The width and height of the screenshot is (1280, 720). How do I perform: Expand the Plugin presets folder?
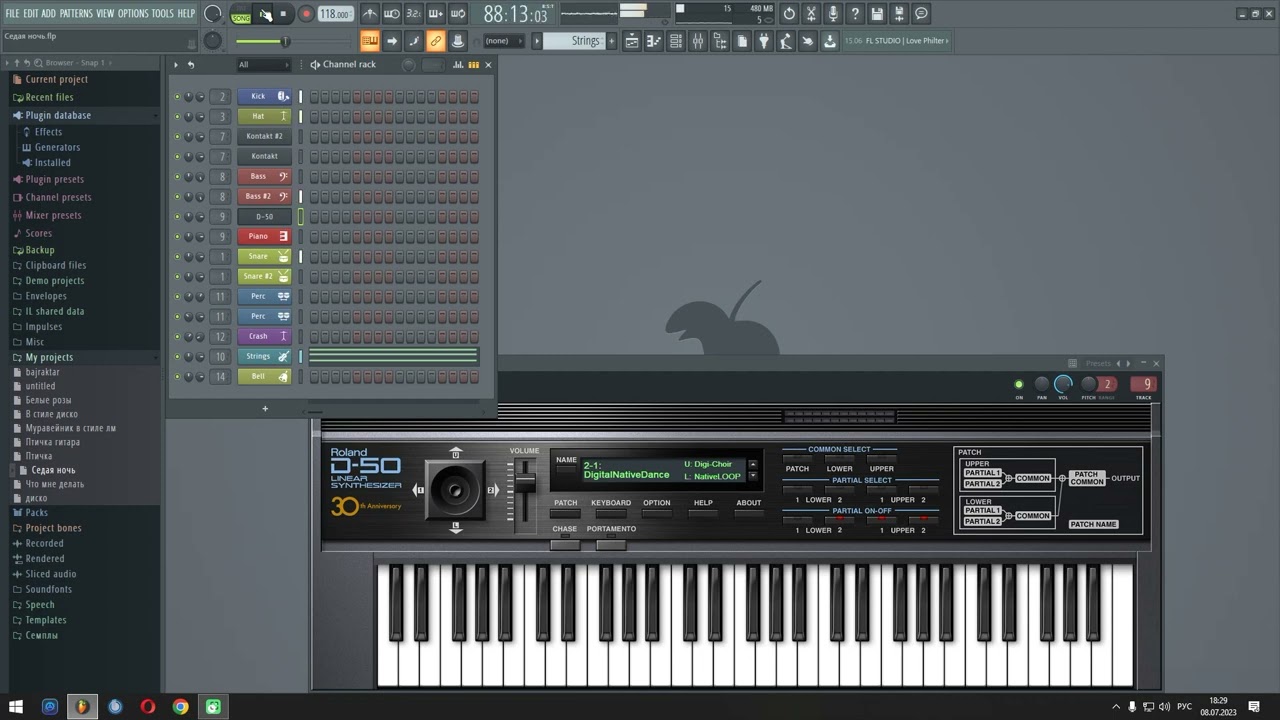coord(54,179)
